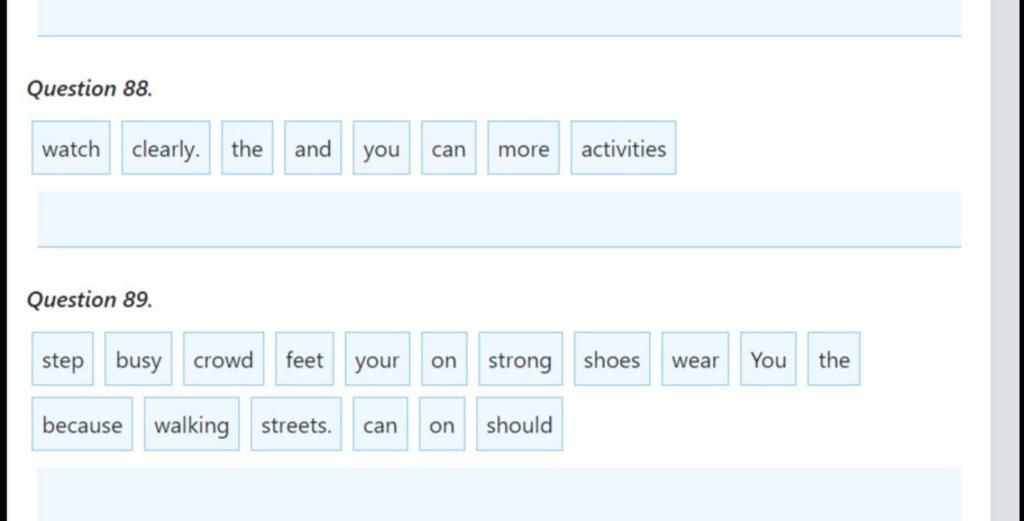1024x521 pixels.
Task: Pick the "walking" word tile
Action: (191, 425)
